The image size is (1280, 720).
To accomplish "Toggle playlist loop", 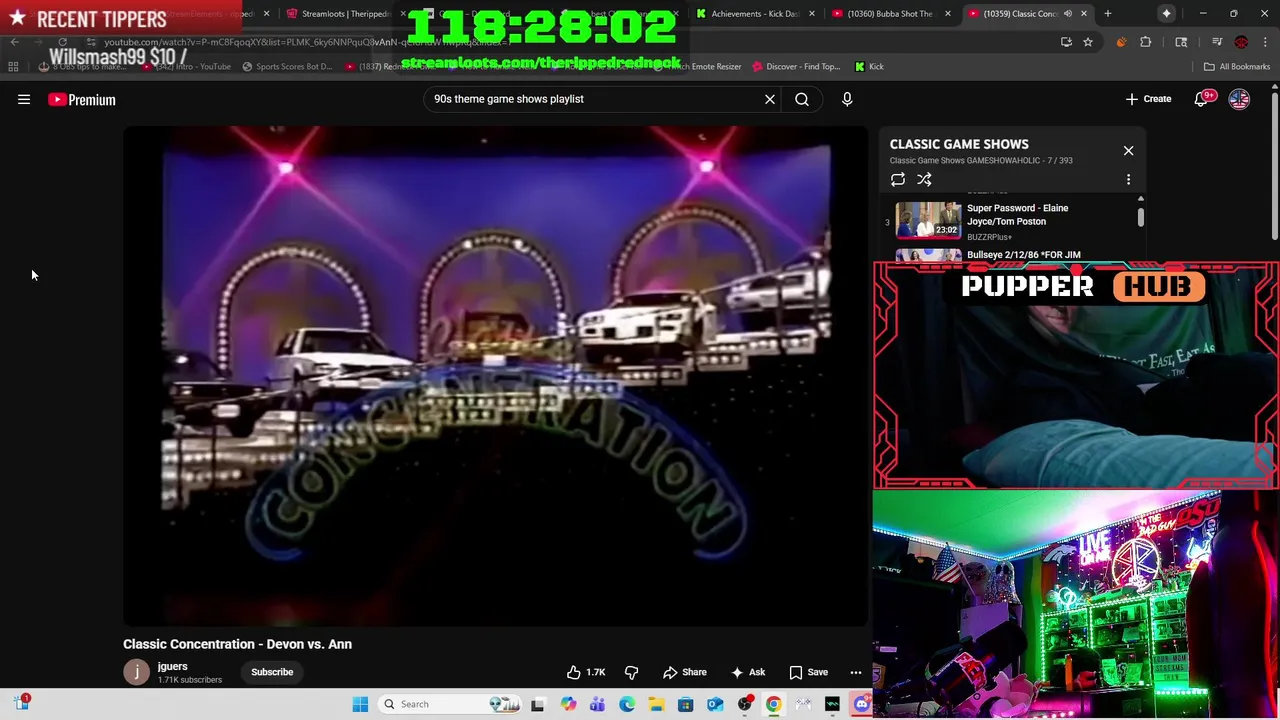I will pos(898,180).
